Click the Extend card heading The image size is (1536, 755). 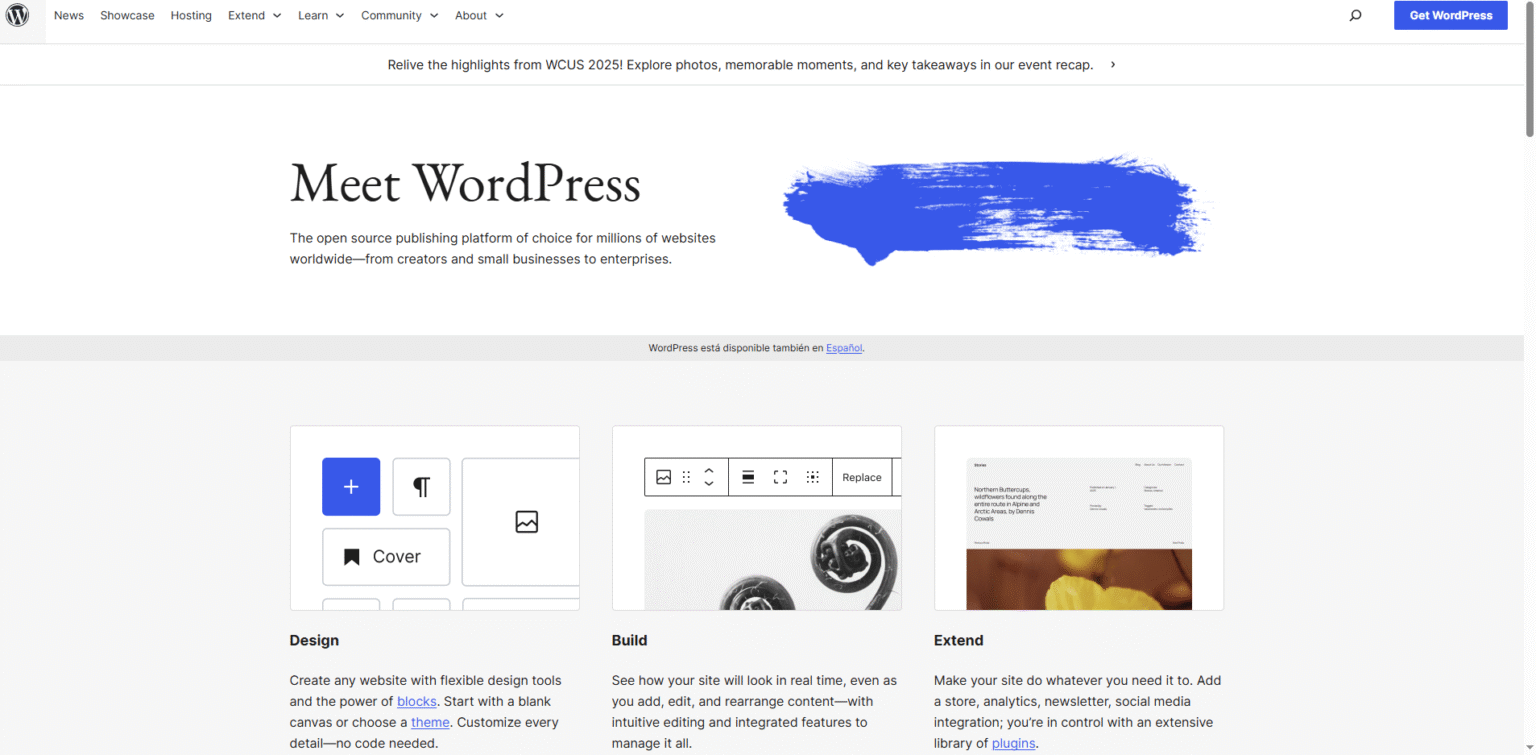pos(959,640)
